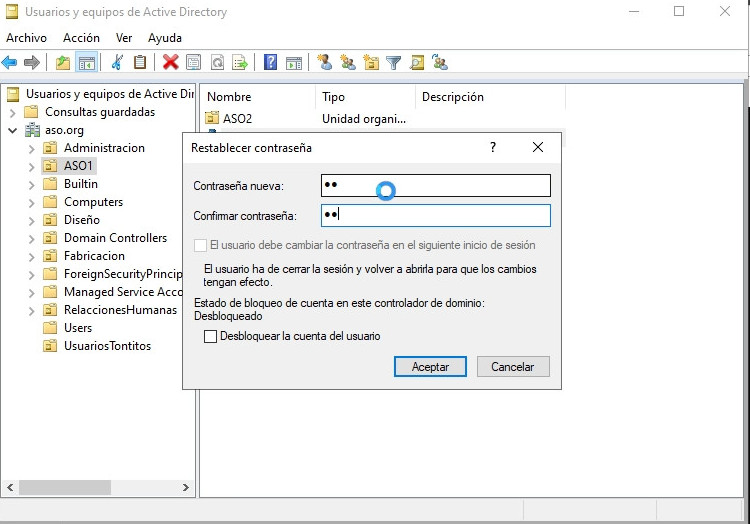Click the Aceptar button
Viewport: 750px width, 524px height.
430,367
